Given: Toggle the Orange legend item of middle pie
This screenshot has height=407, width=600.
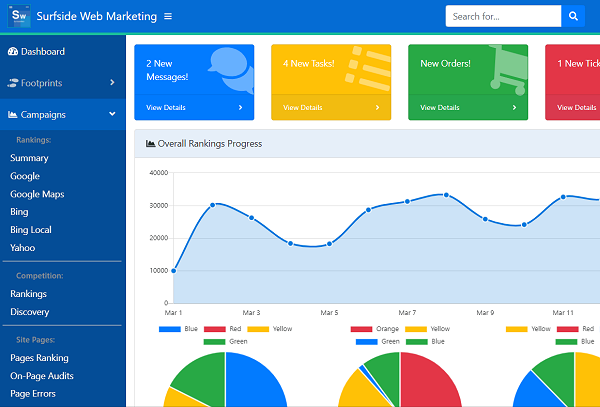Looking at the screenshot, I should coord(375,329).
